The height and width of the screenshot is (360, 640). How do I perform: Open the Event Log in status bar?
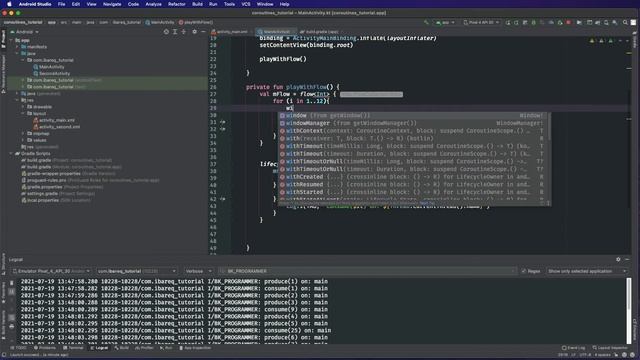tap(573, 348)
